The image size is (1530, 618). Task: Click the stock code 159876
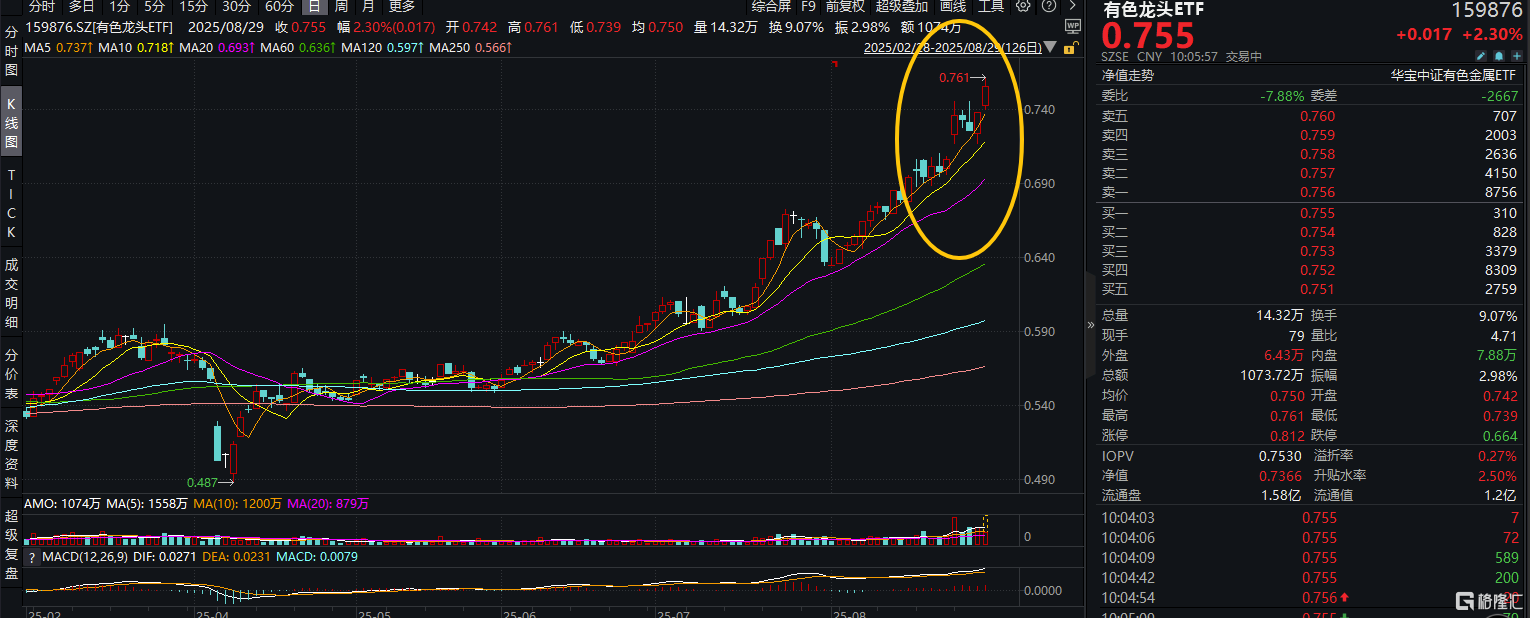click(1488, 11)
